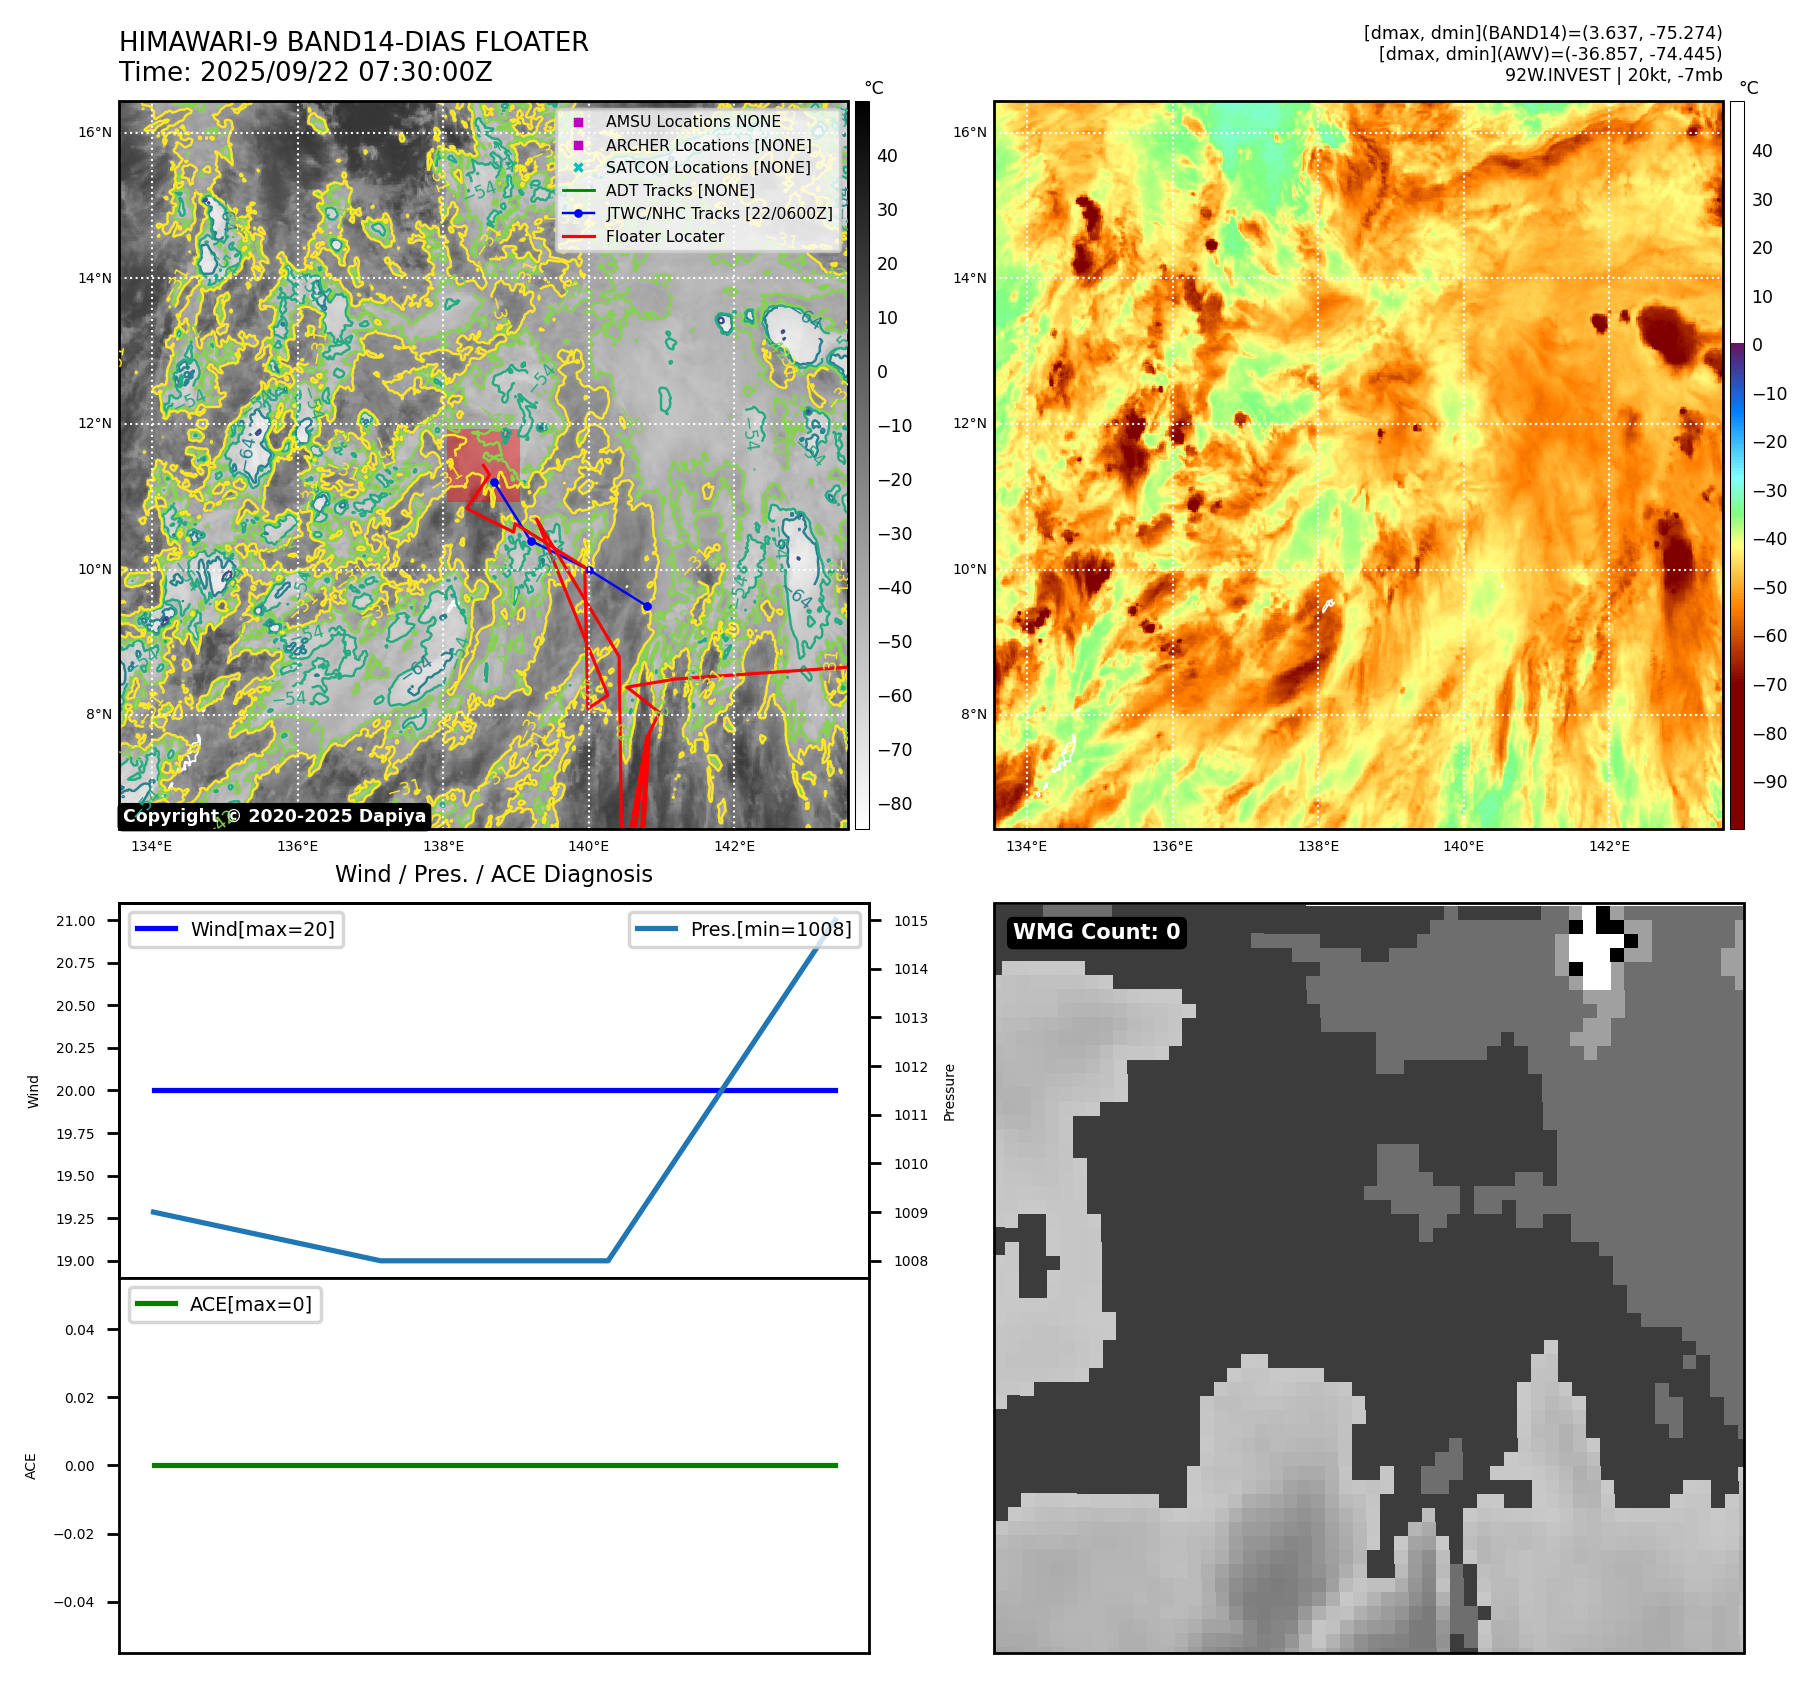Click the AWV dmax/dmin readout text
This screenshot has width=1813, height=1690.
(1550, 54)
